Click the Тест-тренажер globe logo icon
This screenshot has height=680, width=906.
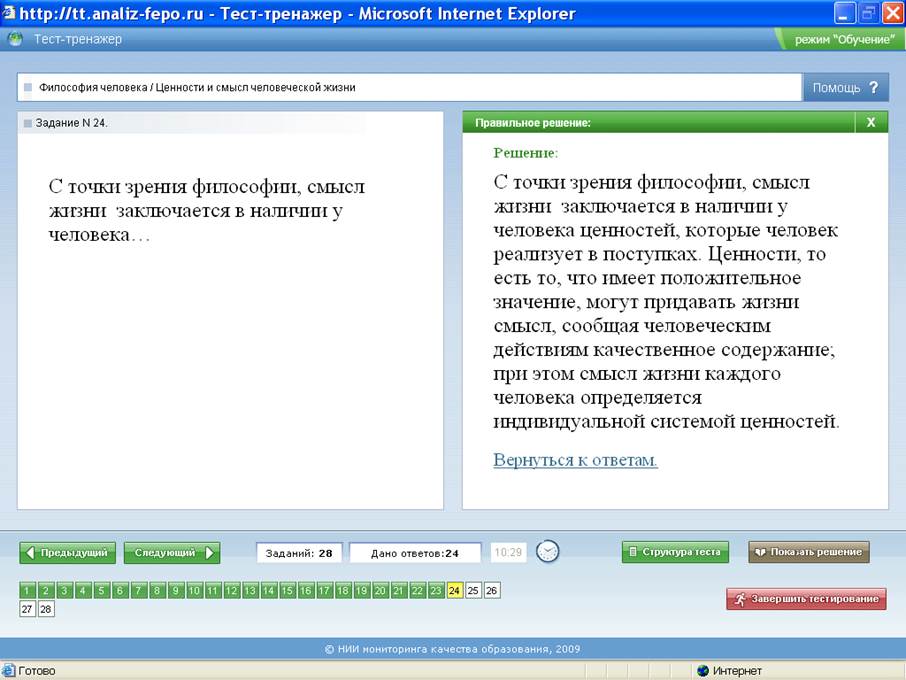click(16, 39)
